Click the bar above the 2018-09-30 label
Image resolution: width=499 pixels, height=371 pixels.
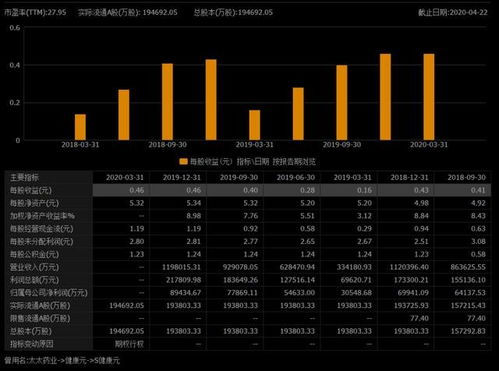pyautogui.click(x=167, y=102)
